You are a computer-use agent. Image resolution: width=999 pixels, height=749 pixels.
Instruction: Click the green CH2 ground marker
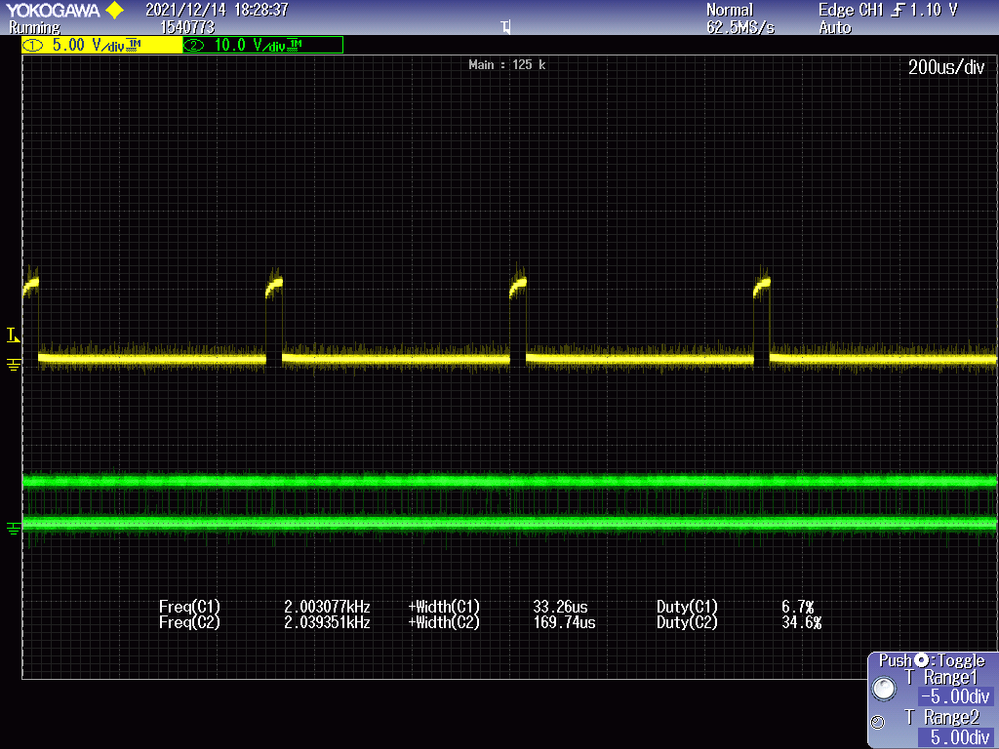pyautogui.click(x=13, y=527)
